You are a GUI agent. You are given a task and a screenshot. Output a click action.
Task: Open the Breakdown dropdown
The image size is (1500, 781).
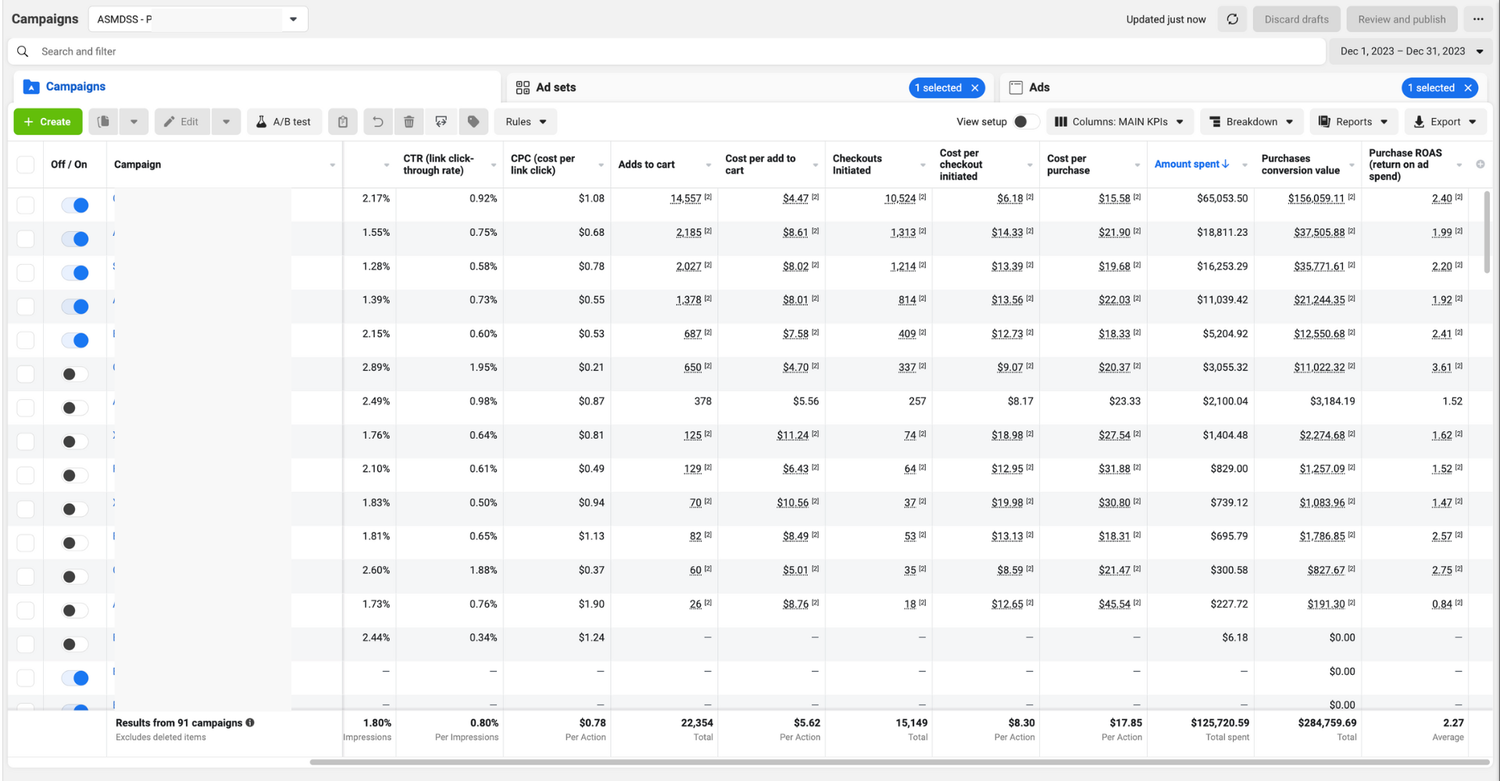point(1251,122)
